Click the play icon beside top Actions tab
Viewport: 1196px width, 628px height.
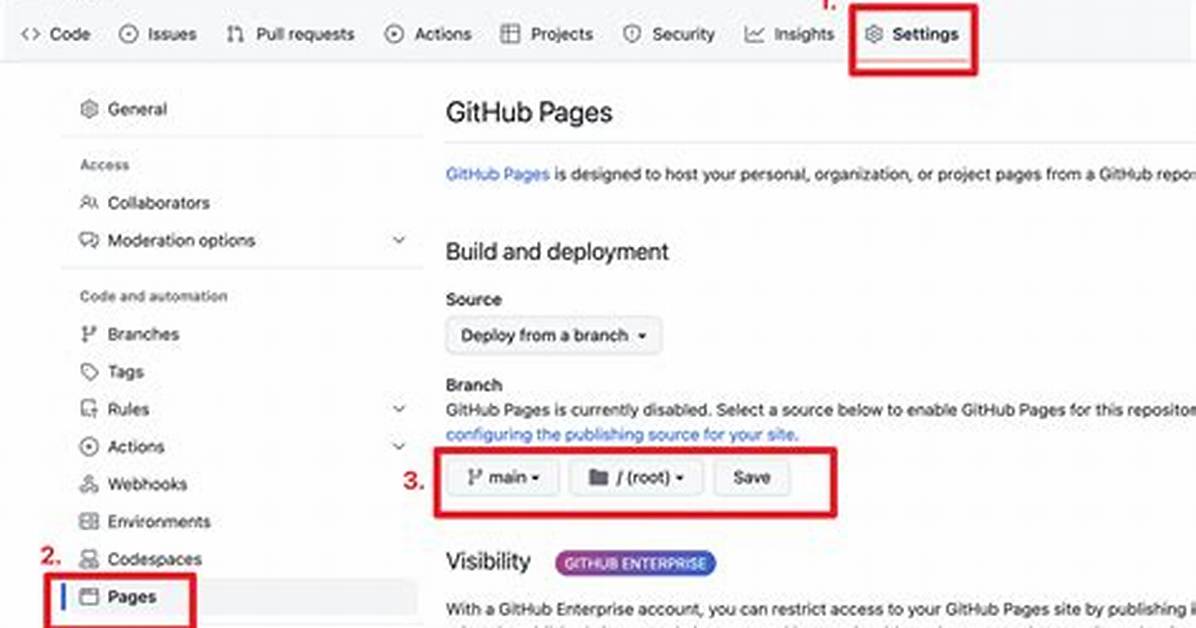(394, 34)
